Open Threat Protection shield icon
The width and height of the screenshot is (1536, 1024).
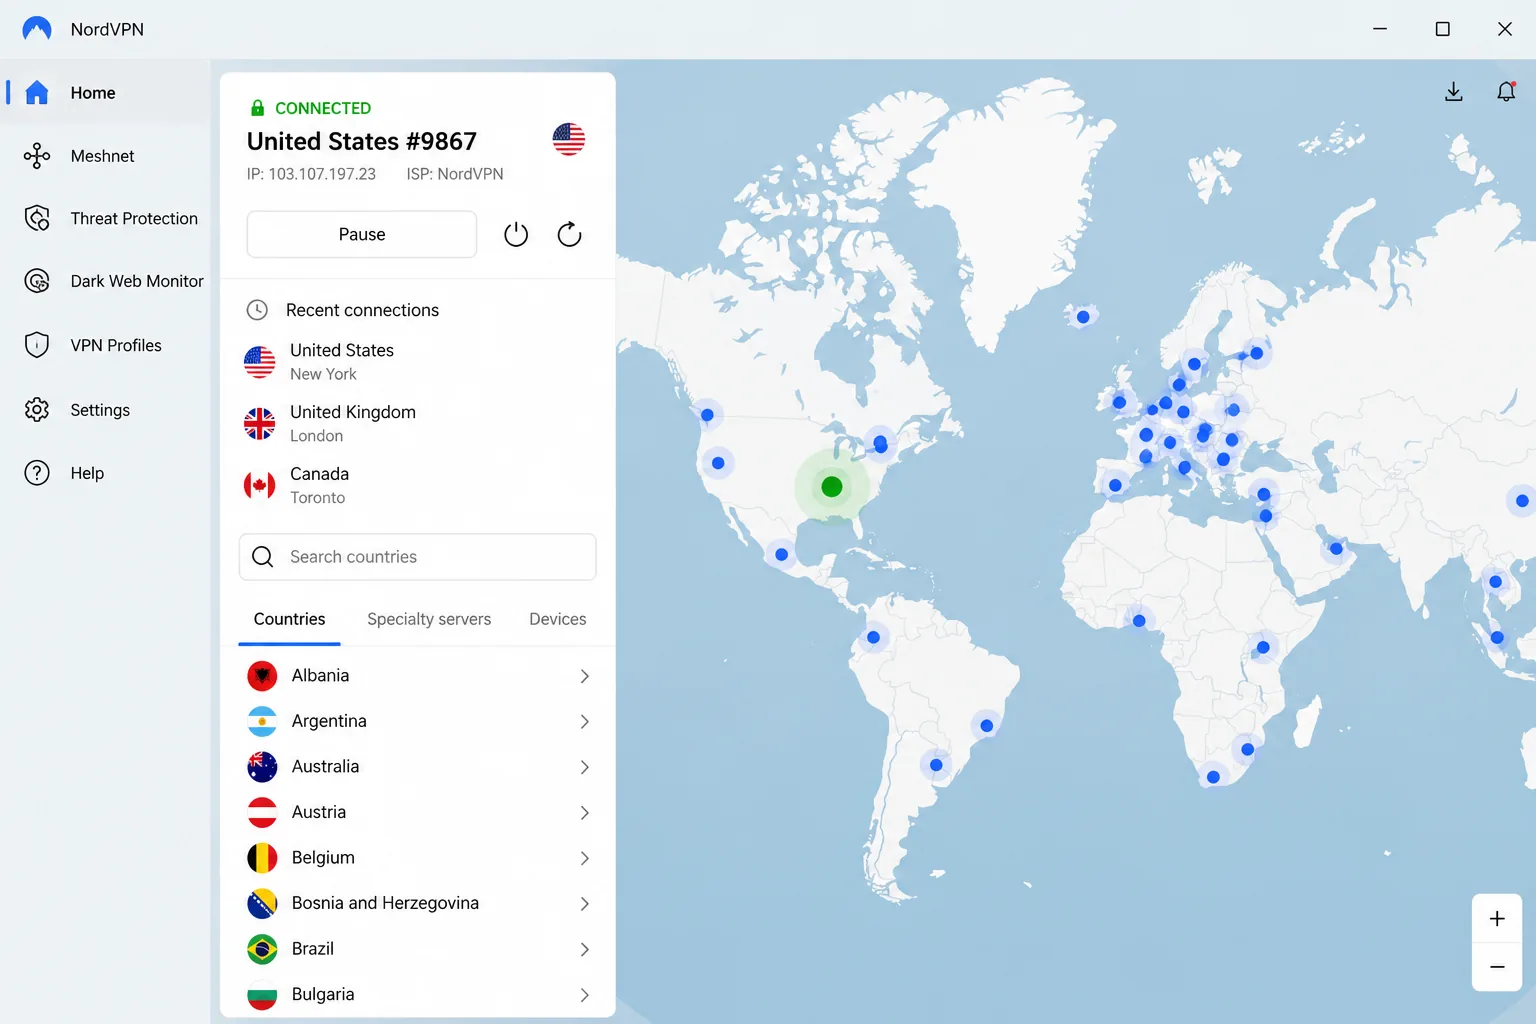37,218
